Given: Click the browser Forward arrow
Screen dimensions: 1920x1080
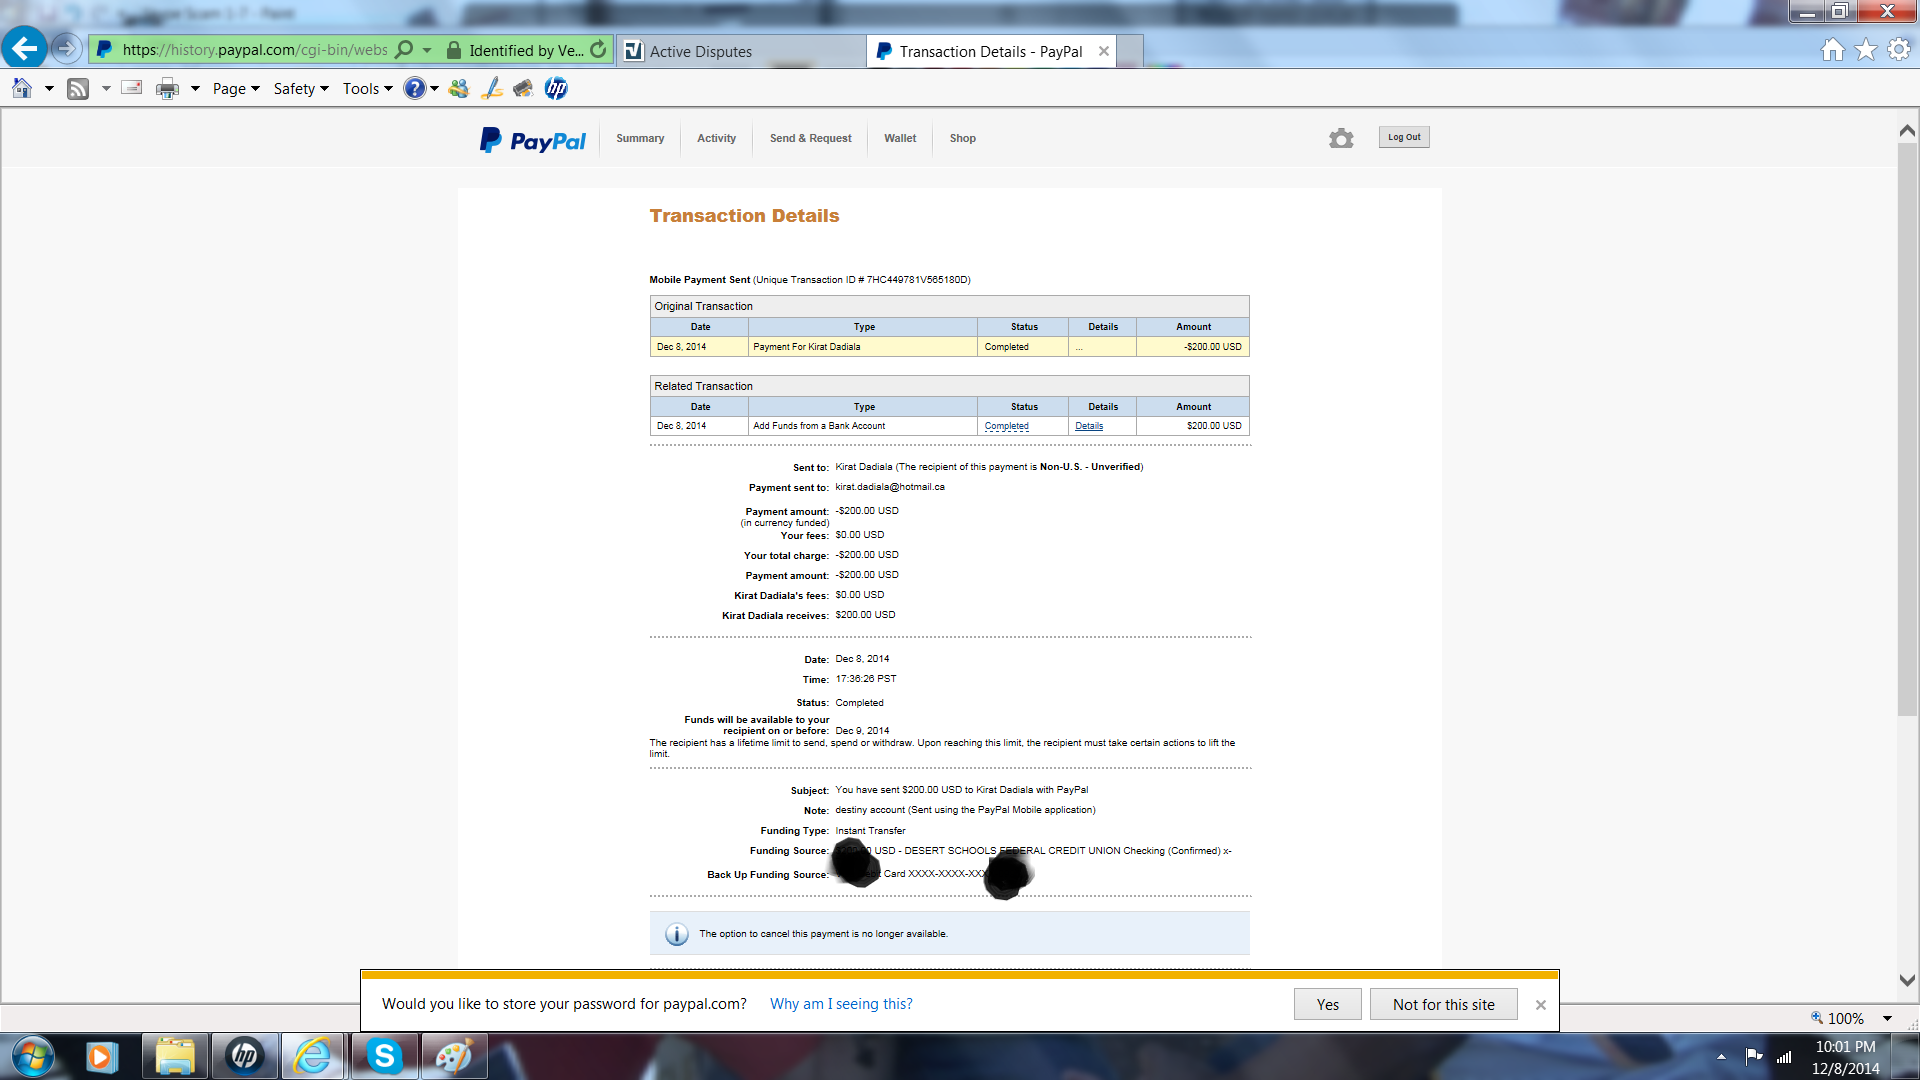Looking at the screenshot, I should click(66, 48).
